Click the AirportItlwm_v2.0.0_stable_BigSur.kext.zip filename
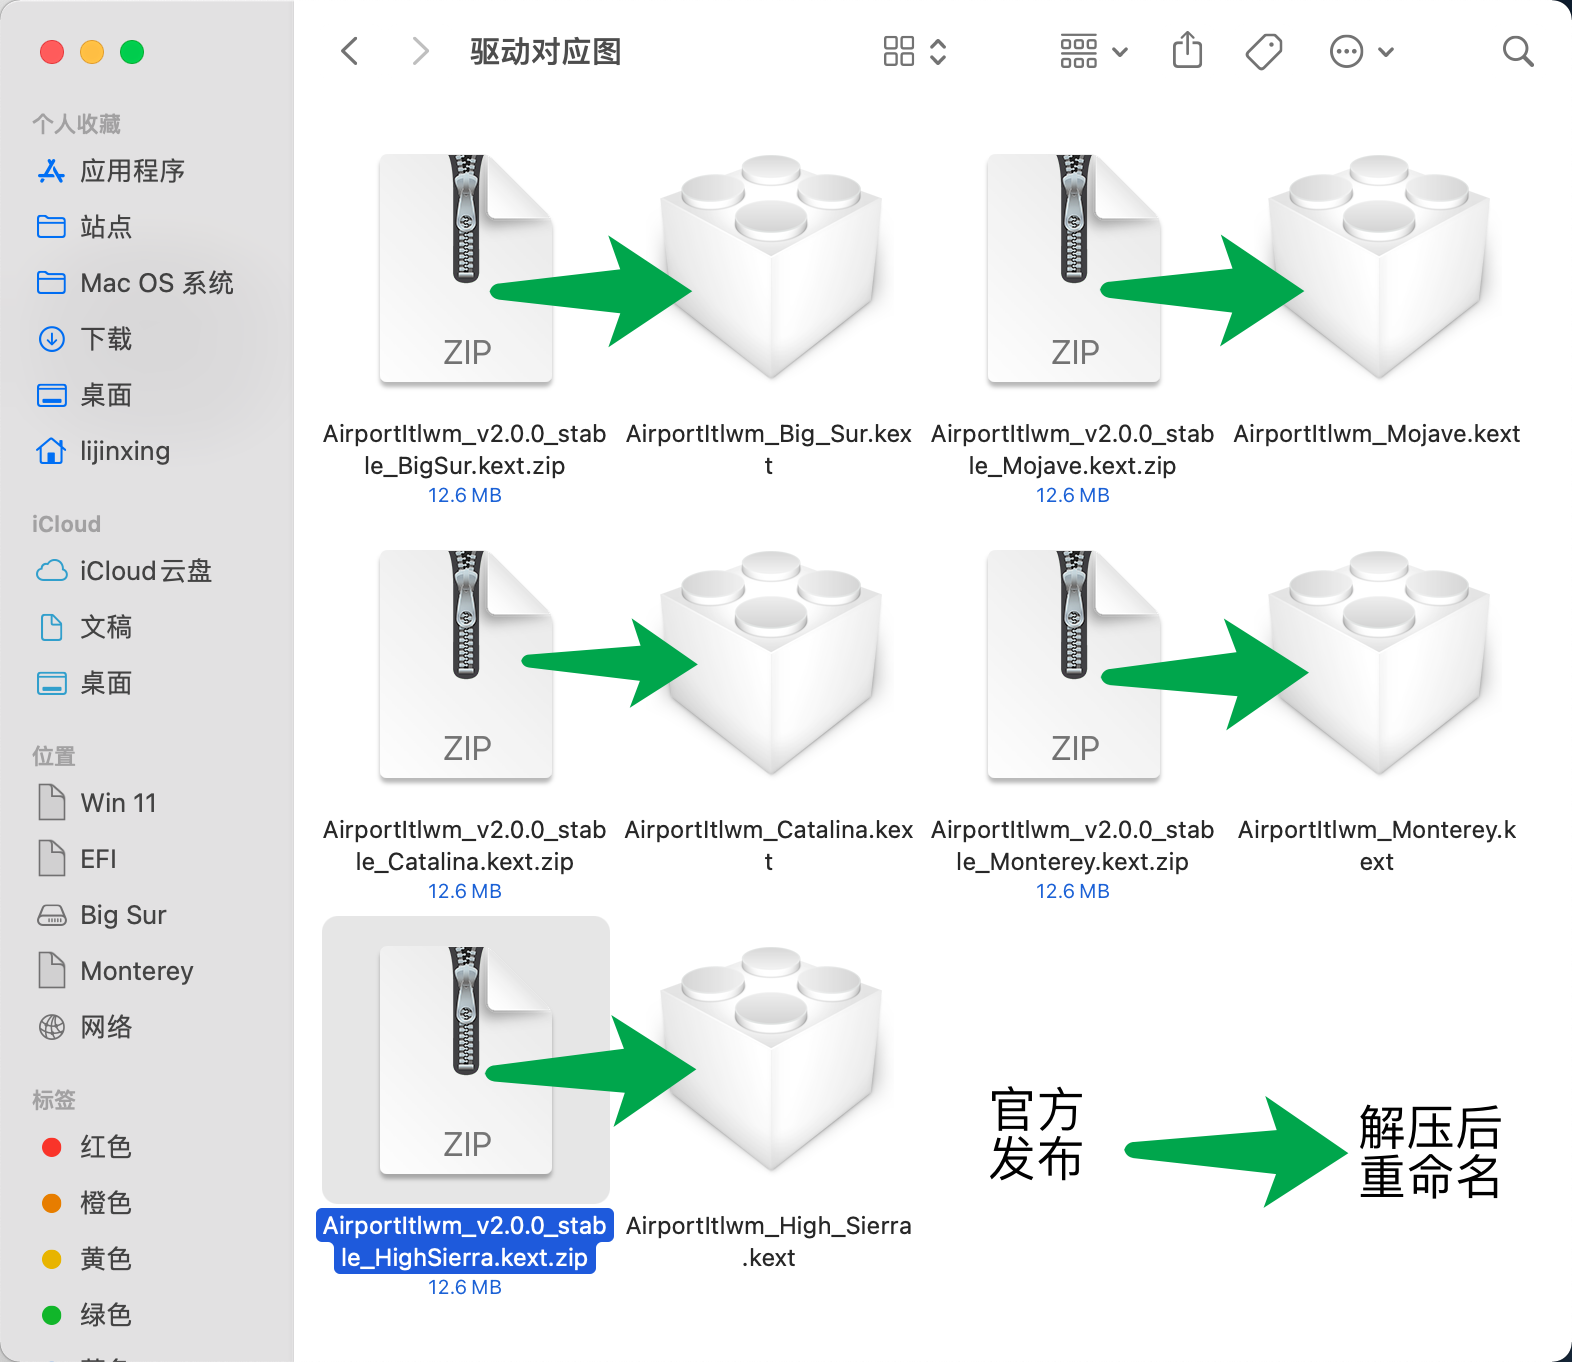Image resolution: width=1572 pixels, height=1362 pixels. coord(465,449)
